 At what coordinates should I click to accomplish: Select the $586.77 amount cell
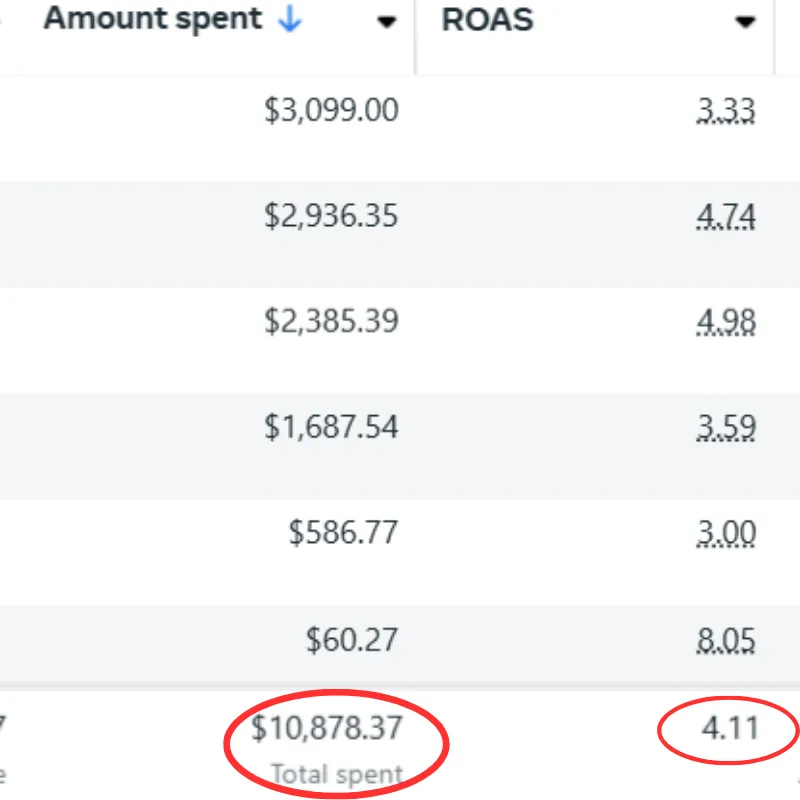point(343,533)
